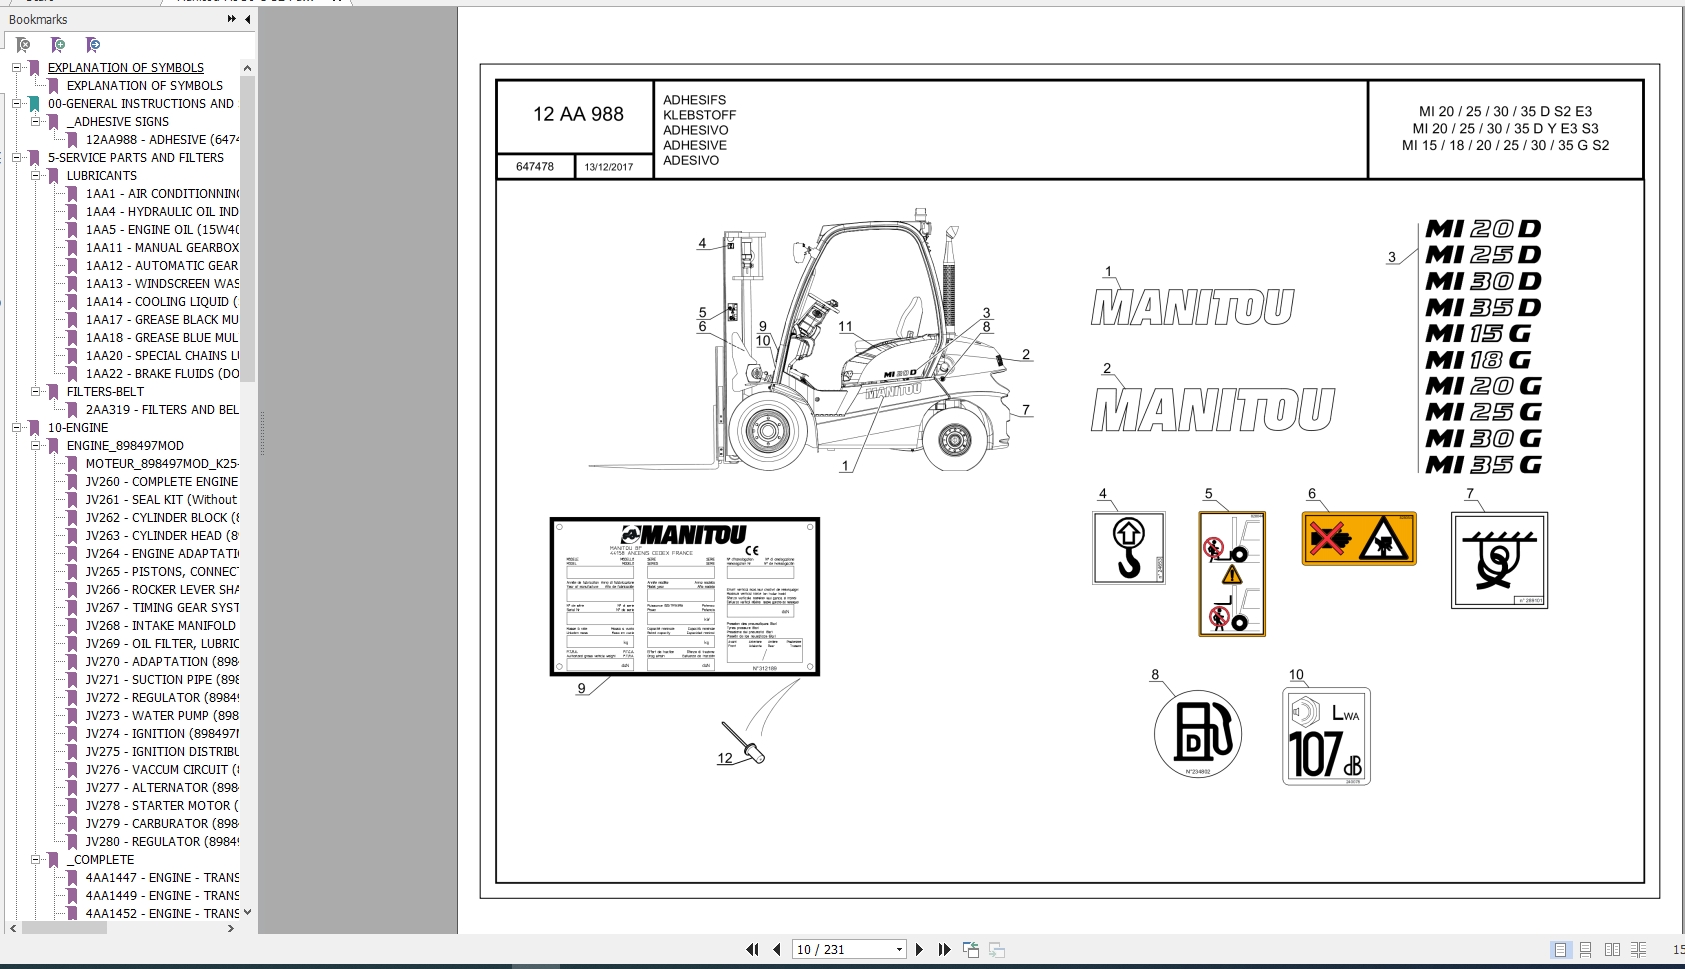Click the next view icon
The image size is (1685, 969).
[x=997, y=950]
